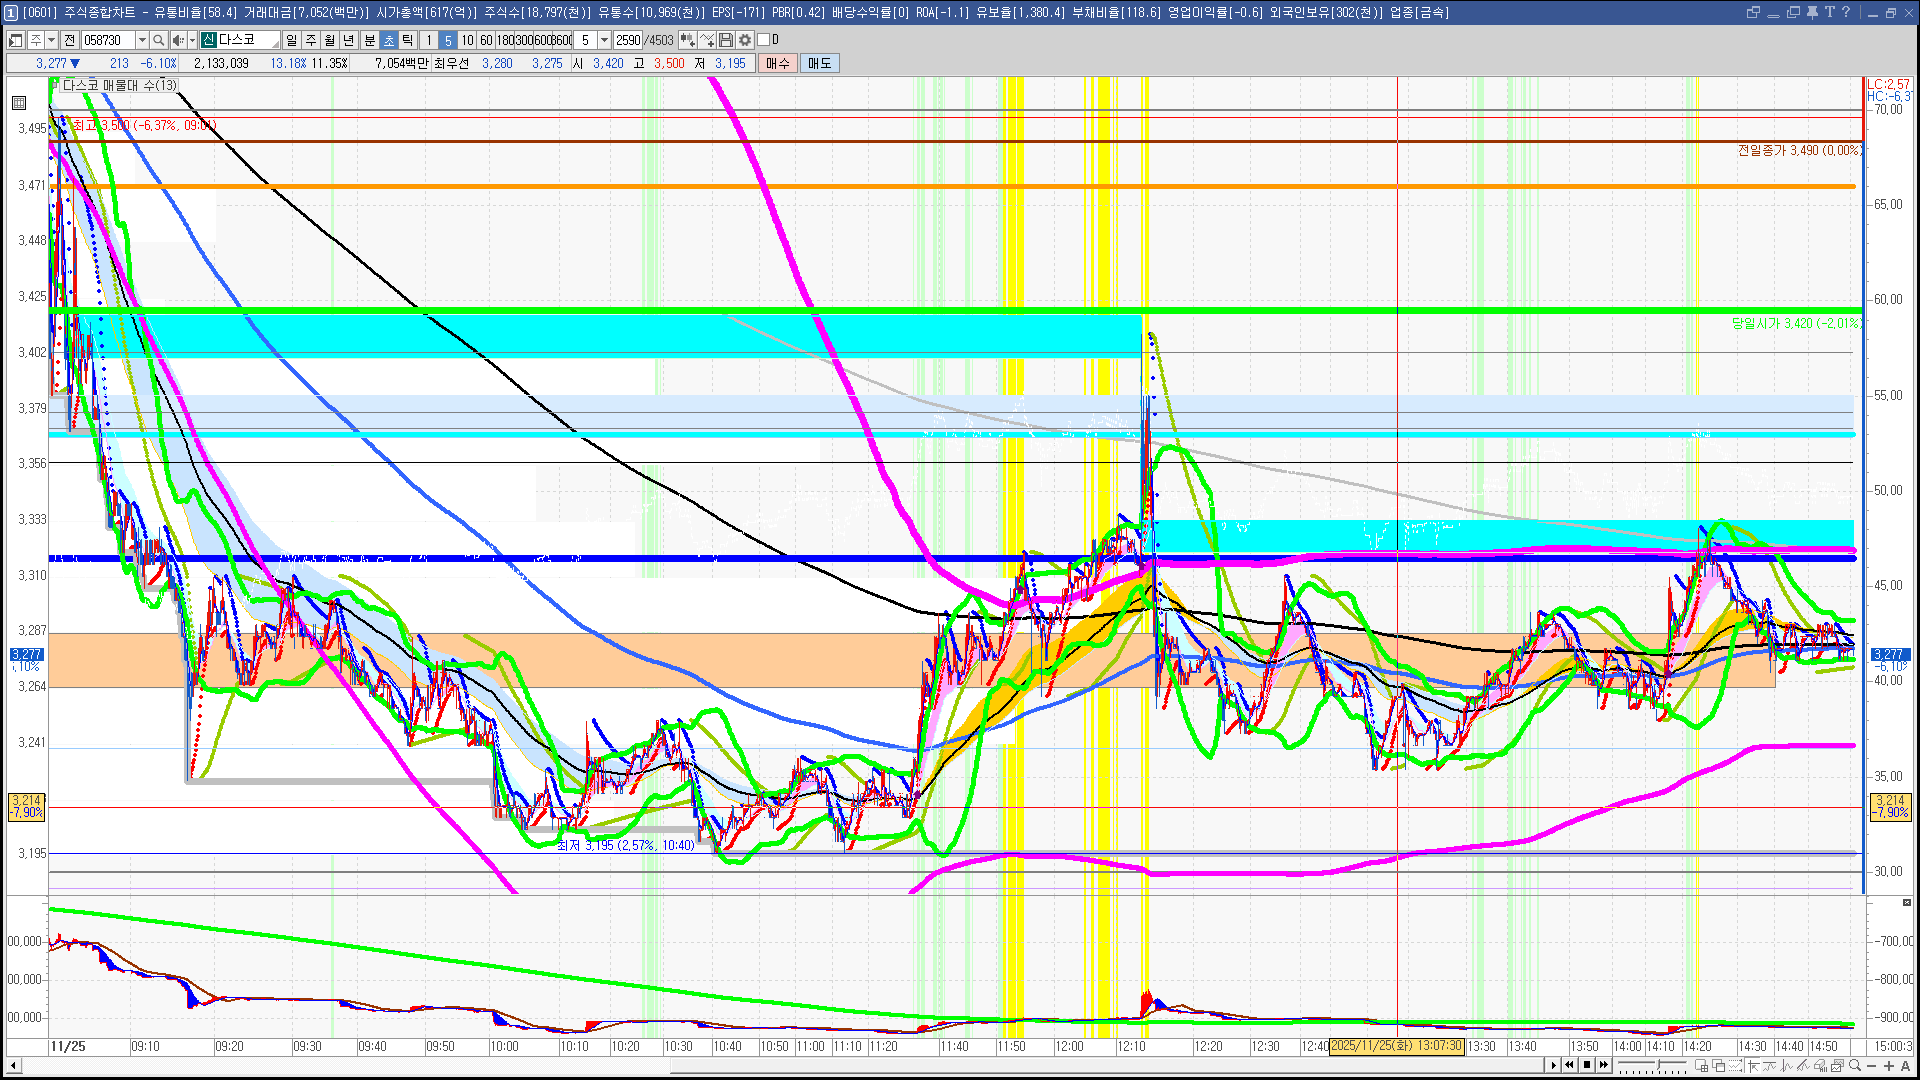Viewport: 1920px width, 1080px height.
Task: Click the zoom-out minus icon at bottom right
Action: (x=1872, y=1066)
